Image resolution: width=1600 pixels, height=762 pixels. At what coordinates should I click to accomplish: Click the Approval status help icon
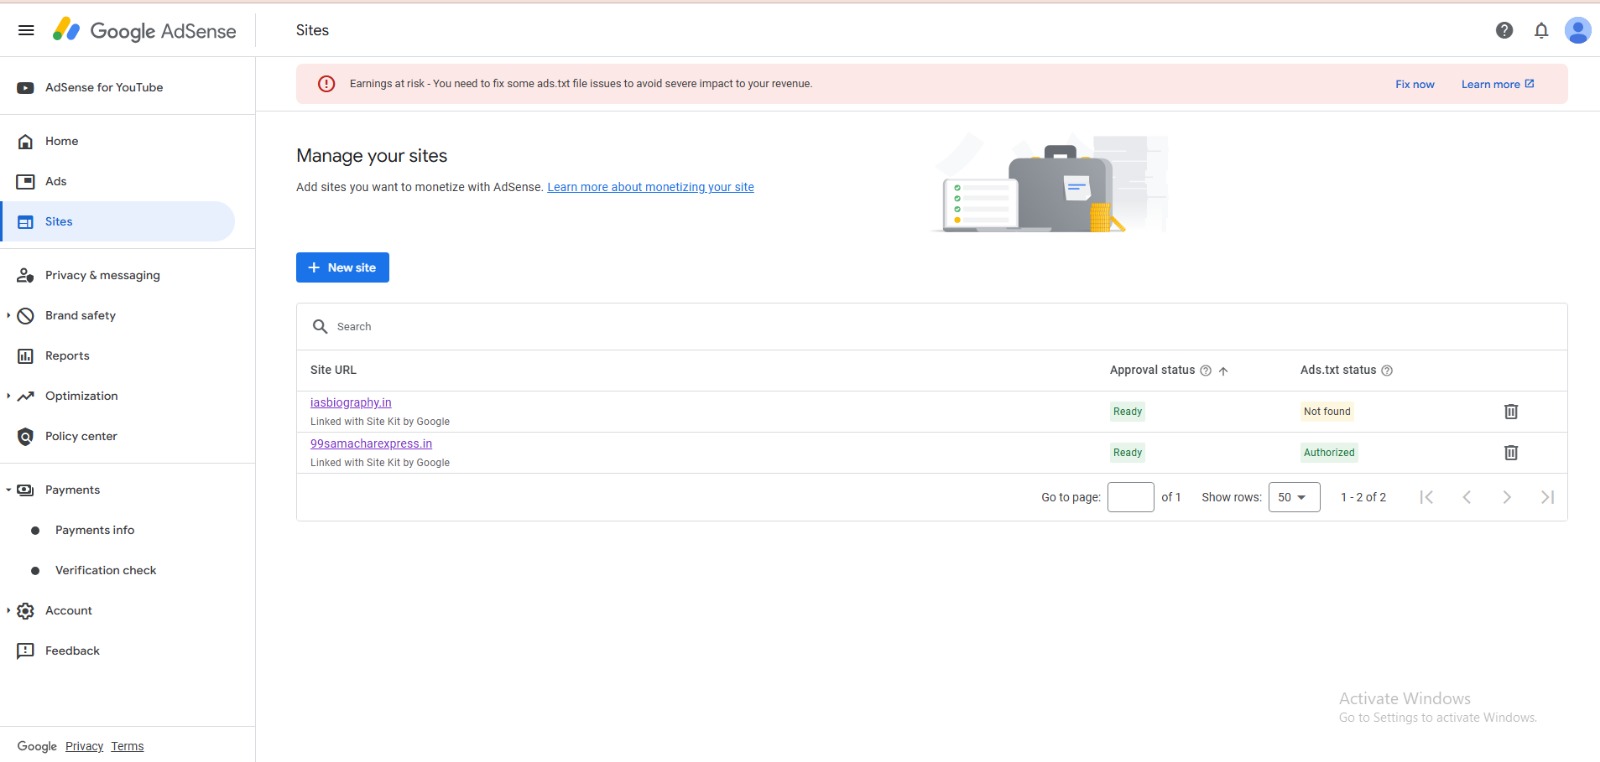pos(1206,370)
